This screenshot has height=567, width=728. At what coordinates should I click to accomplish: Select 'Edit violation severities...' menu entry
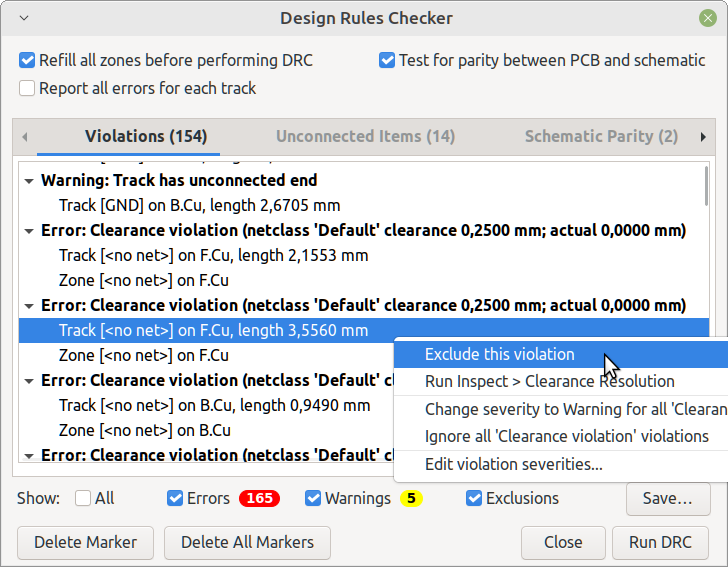(x=513, y=464)
